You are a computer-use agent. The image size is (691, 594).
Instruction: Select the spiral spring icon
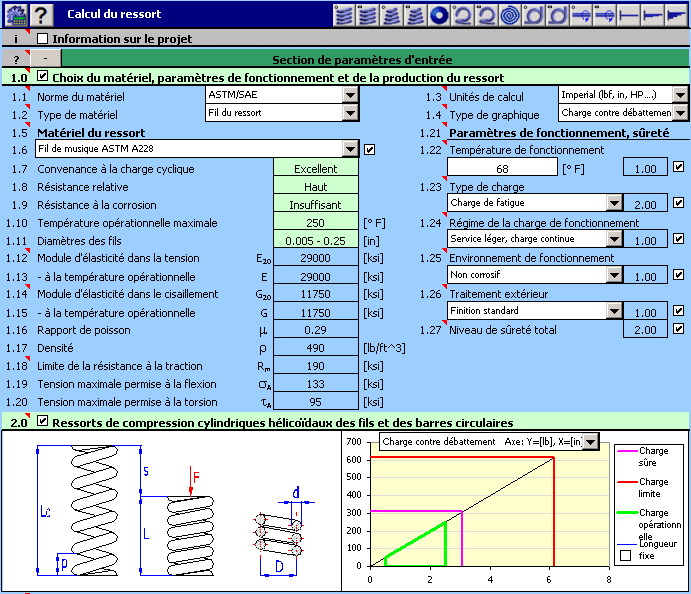(x=510, y=15)
